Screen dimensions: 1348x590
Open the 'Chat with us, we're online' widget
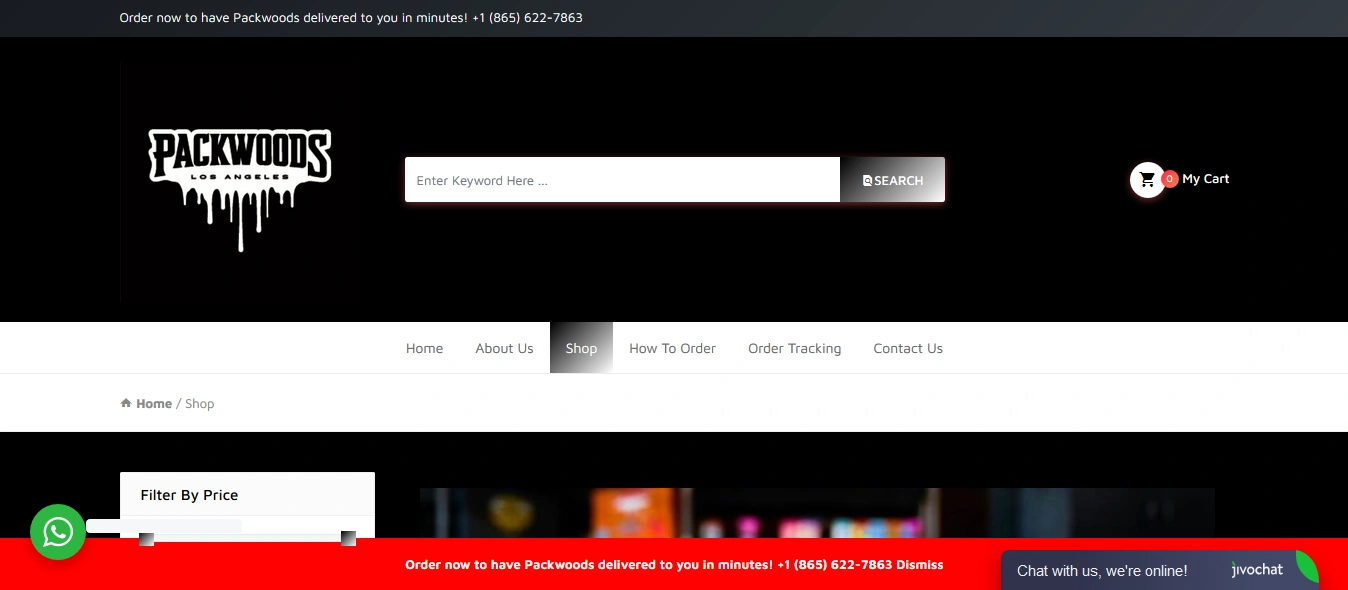pyautogui.click(x=1101, y=571)
